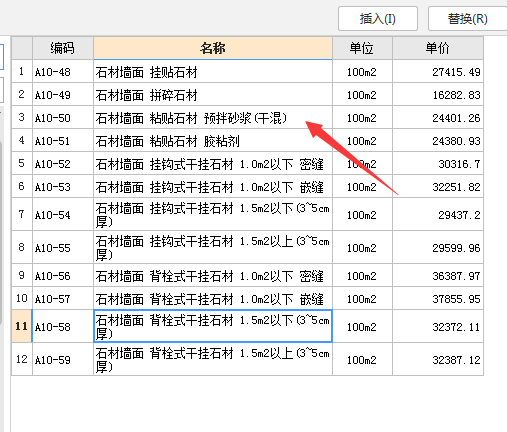The image size is (507, 432).
Task: Select code cell A10-59
Action: pos(63,360)
